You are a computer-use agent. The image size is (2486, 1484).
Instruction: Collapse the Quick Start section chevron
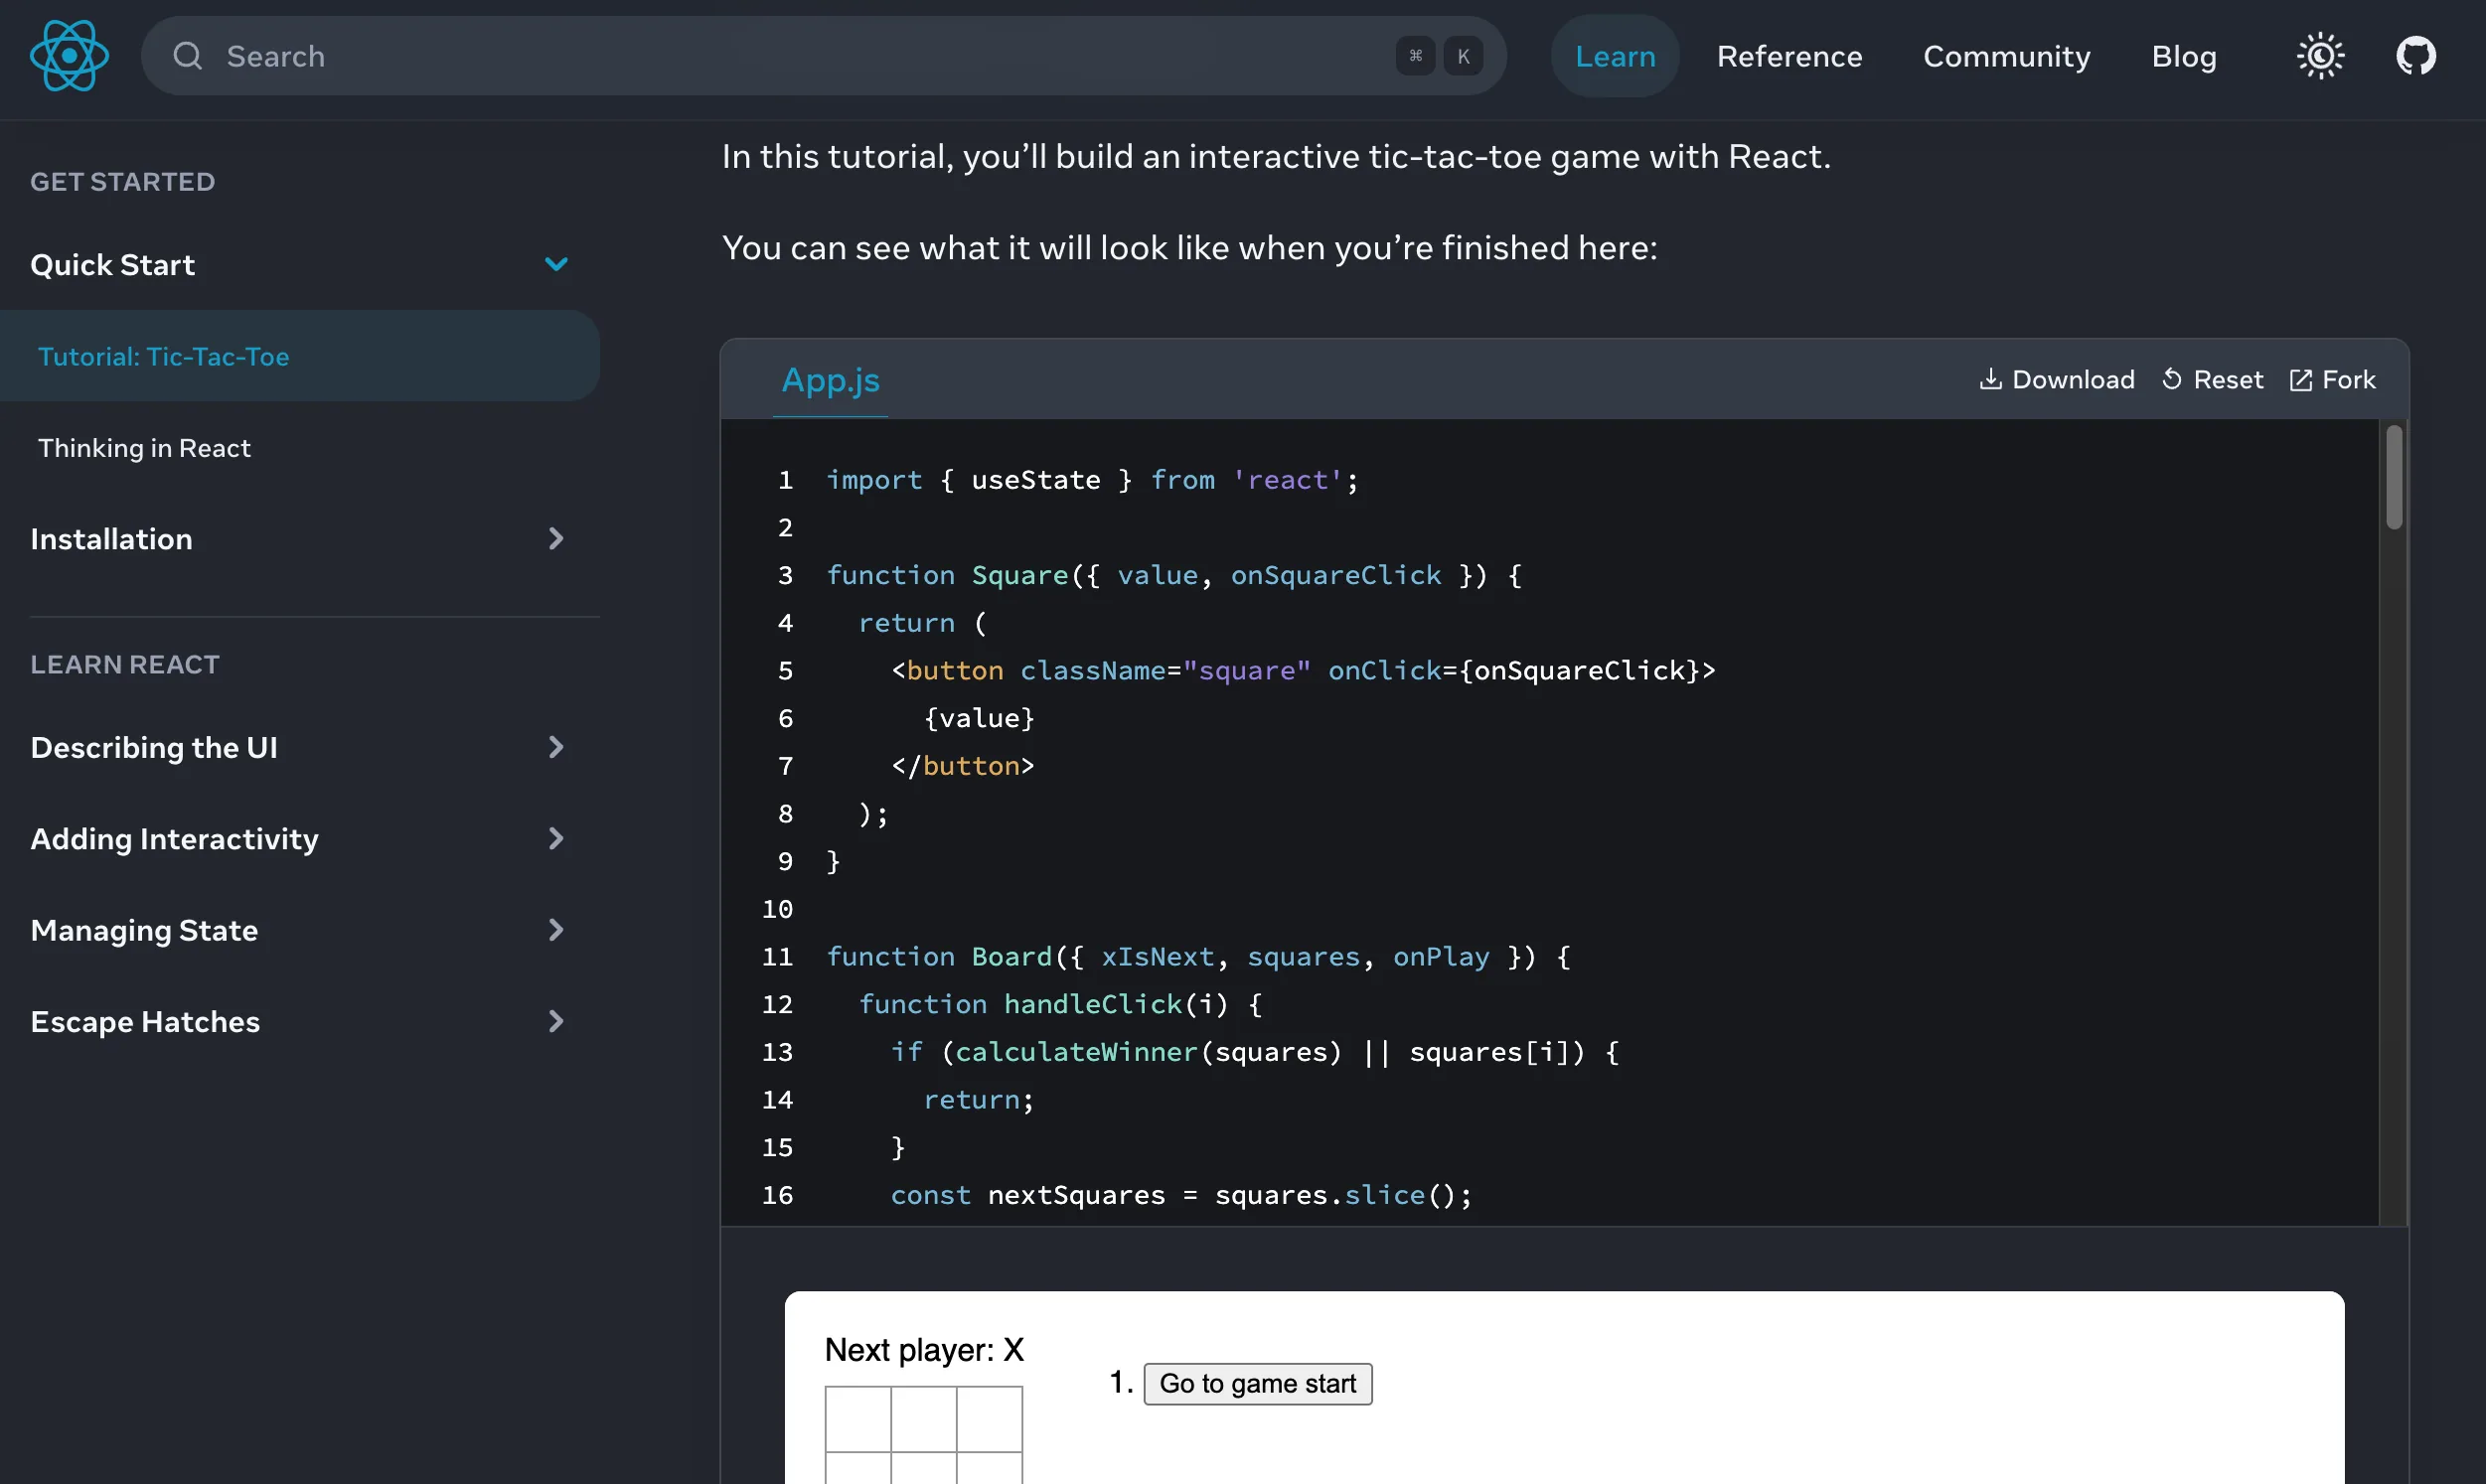point(556,264)
